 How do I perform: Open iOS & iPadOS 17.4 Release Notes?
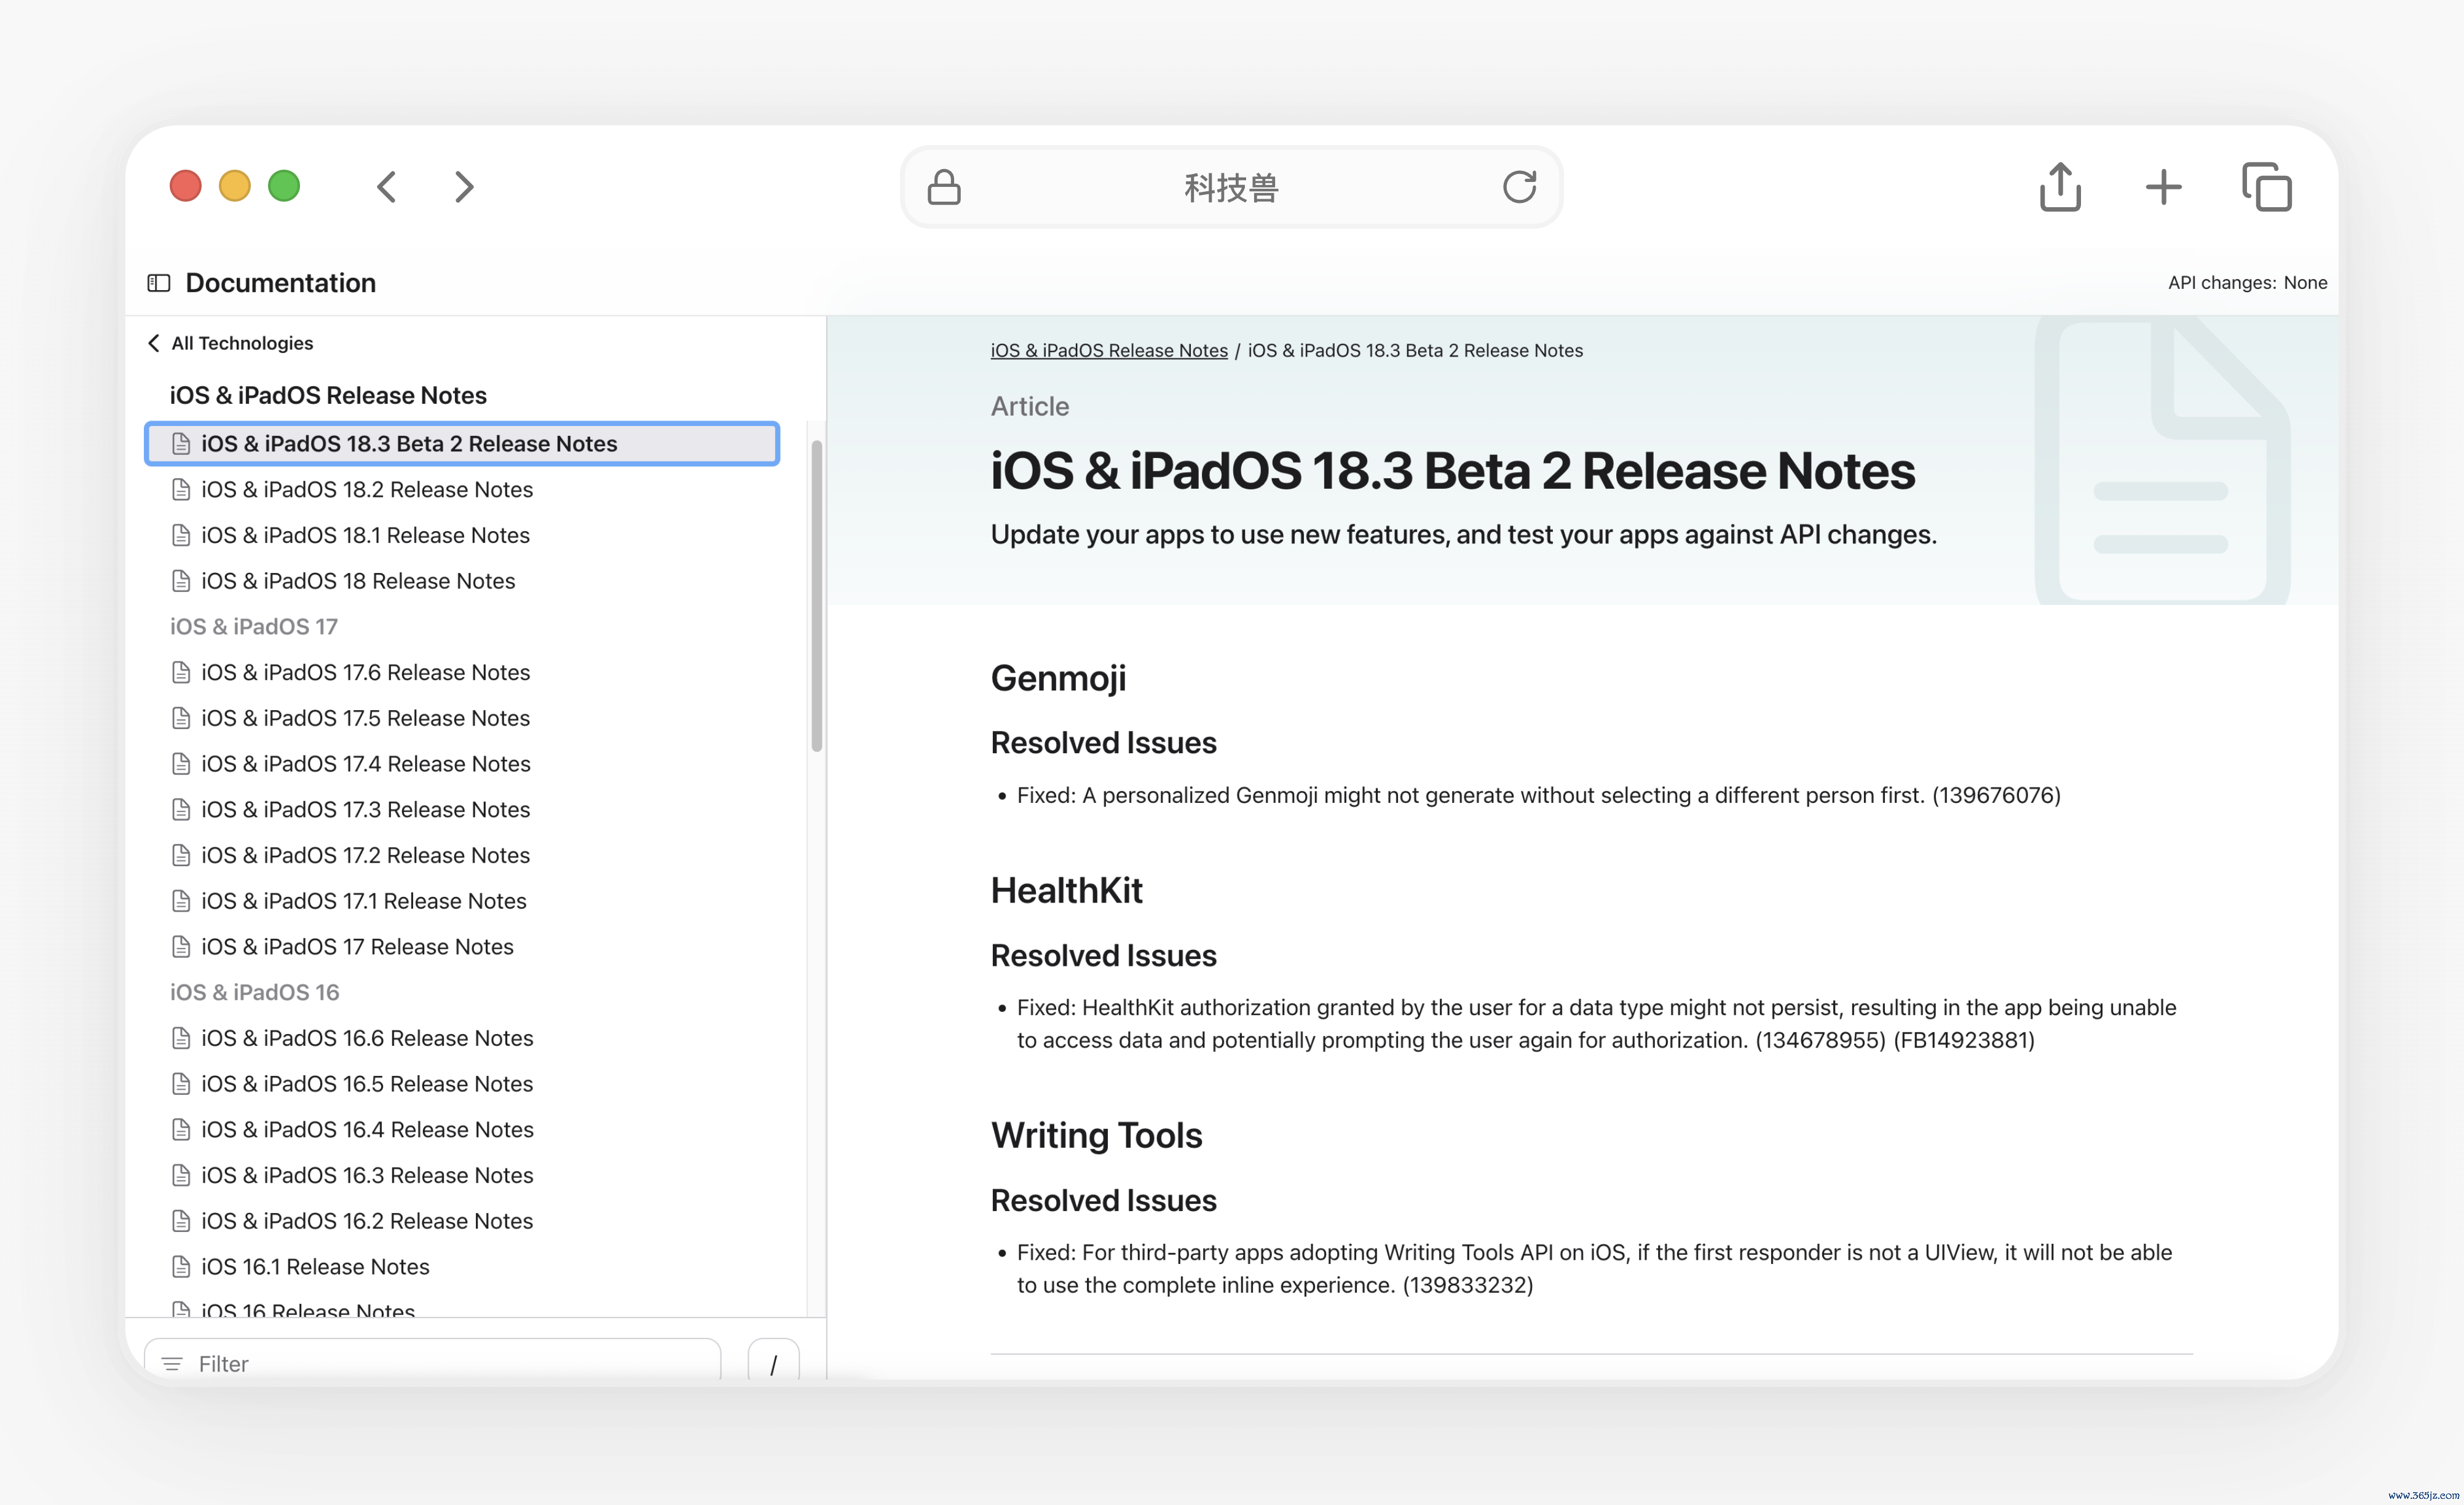pyautogui.click(x=366, y=764)
